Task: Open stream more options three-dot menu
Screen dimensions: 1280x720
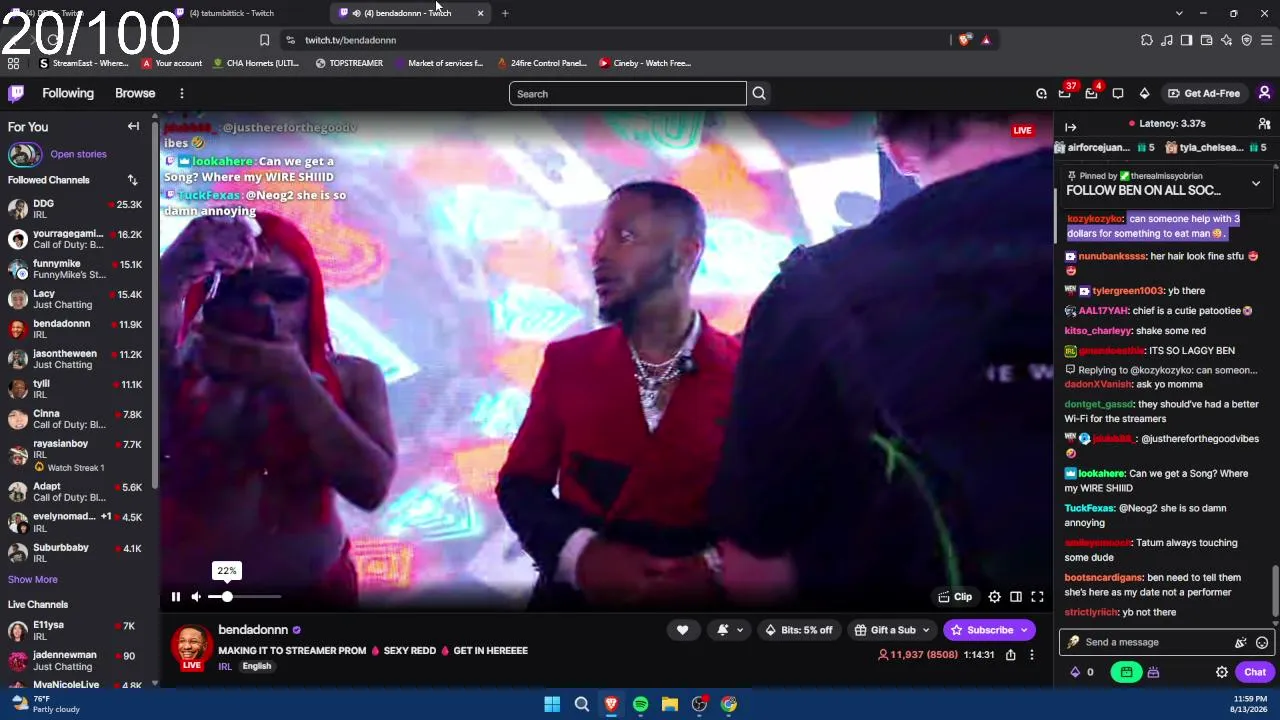Action: click(x=1031, y=655)
